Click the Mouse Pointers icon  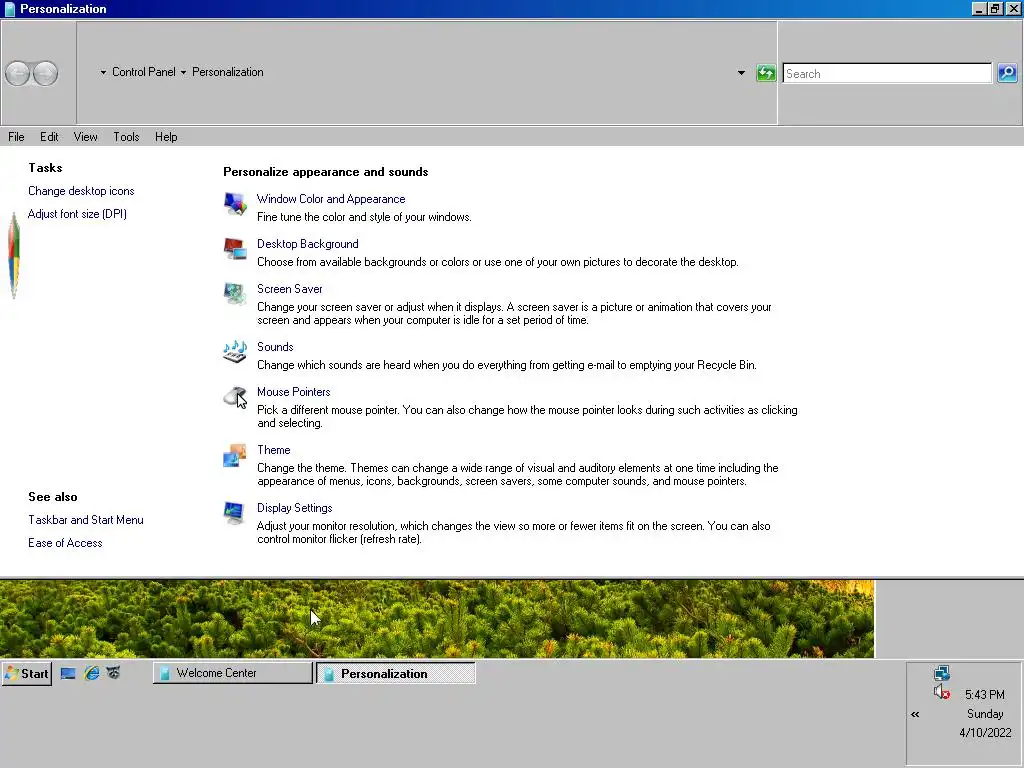[x=235, y=397]
